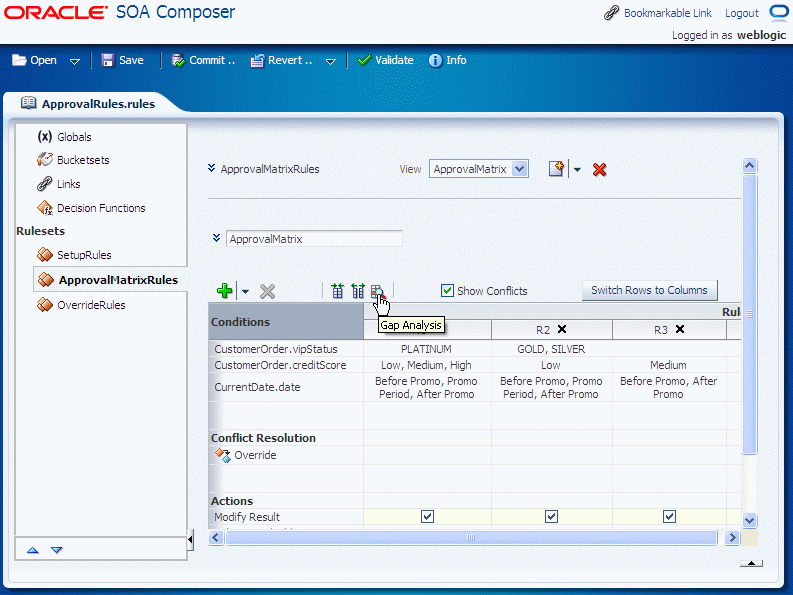Click the red X delete ruleset icon

pyautogui.click(x=599, y=169)
